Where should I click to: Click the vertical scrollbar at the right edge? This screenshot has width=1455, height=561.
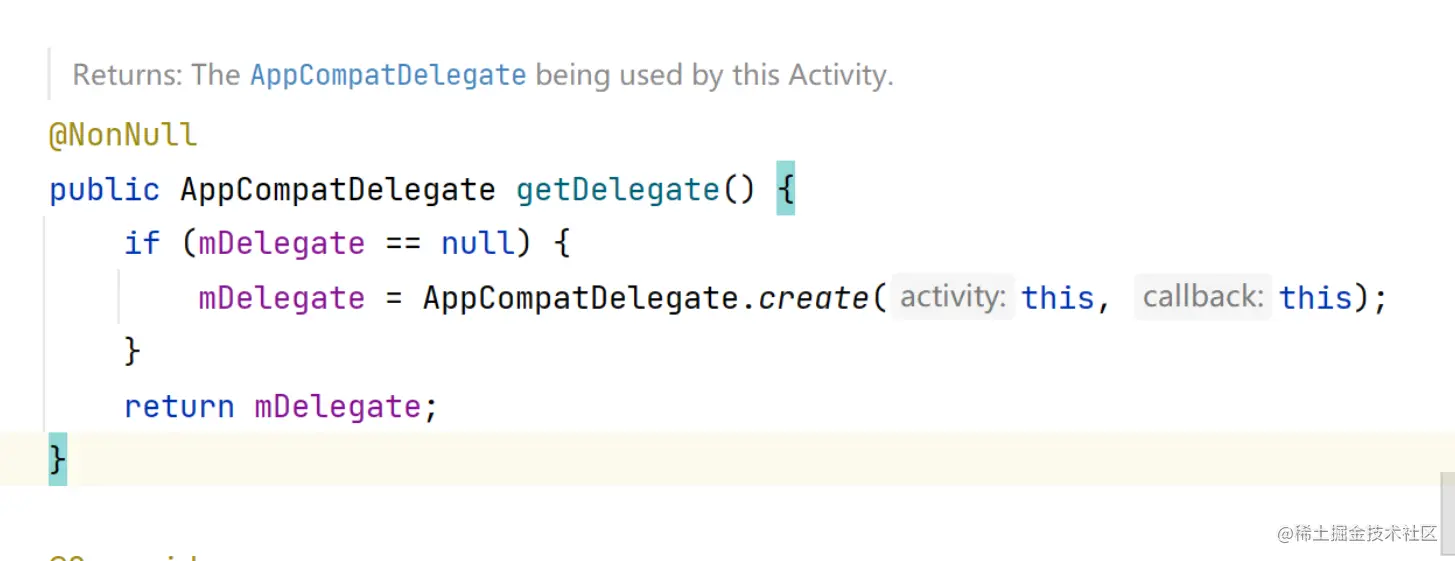[1447, 510]
